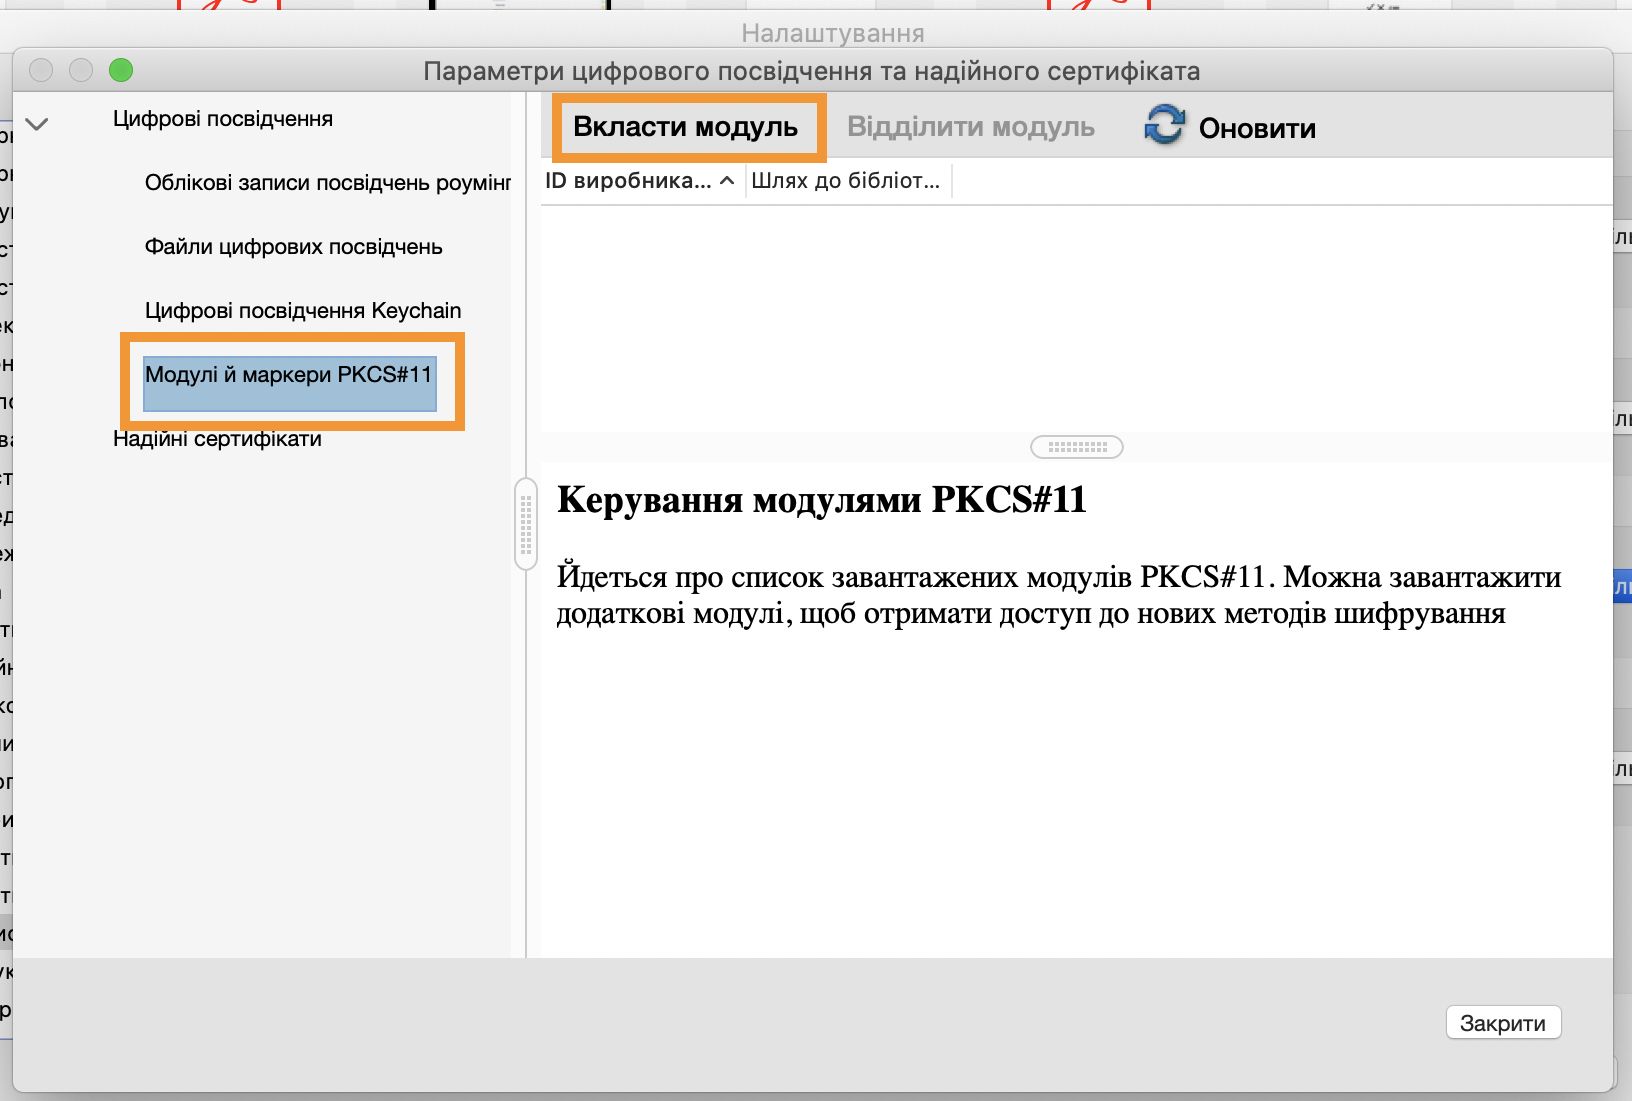Viewport: 1632px width, 1101px height.
Task: Click the Налаштування title of the background window
Action: 833,34
